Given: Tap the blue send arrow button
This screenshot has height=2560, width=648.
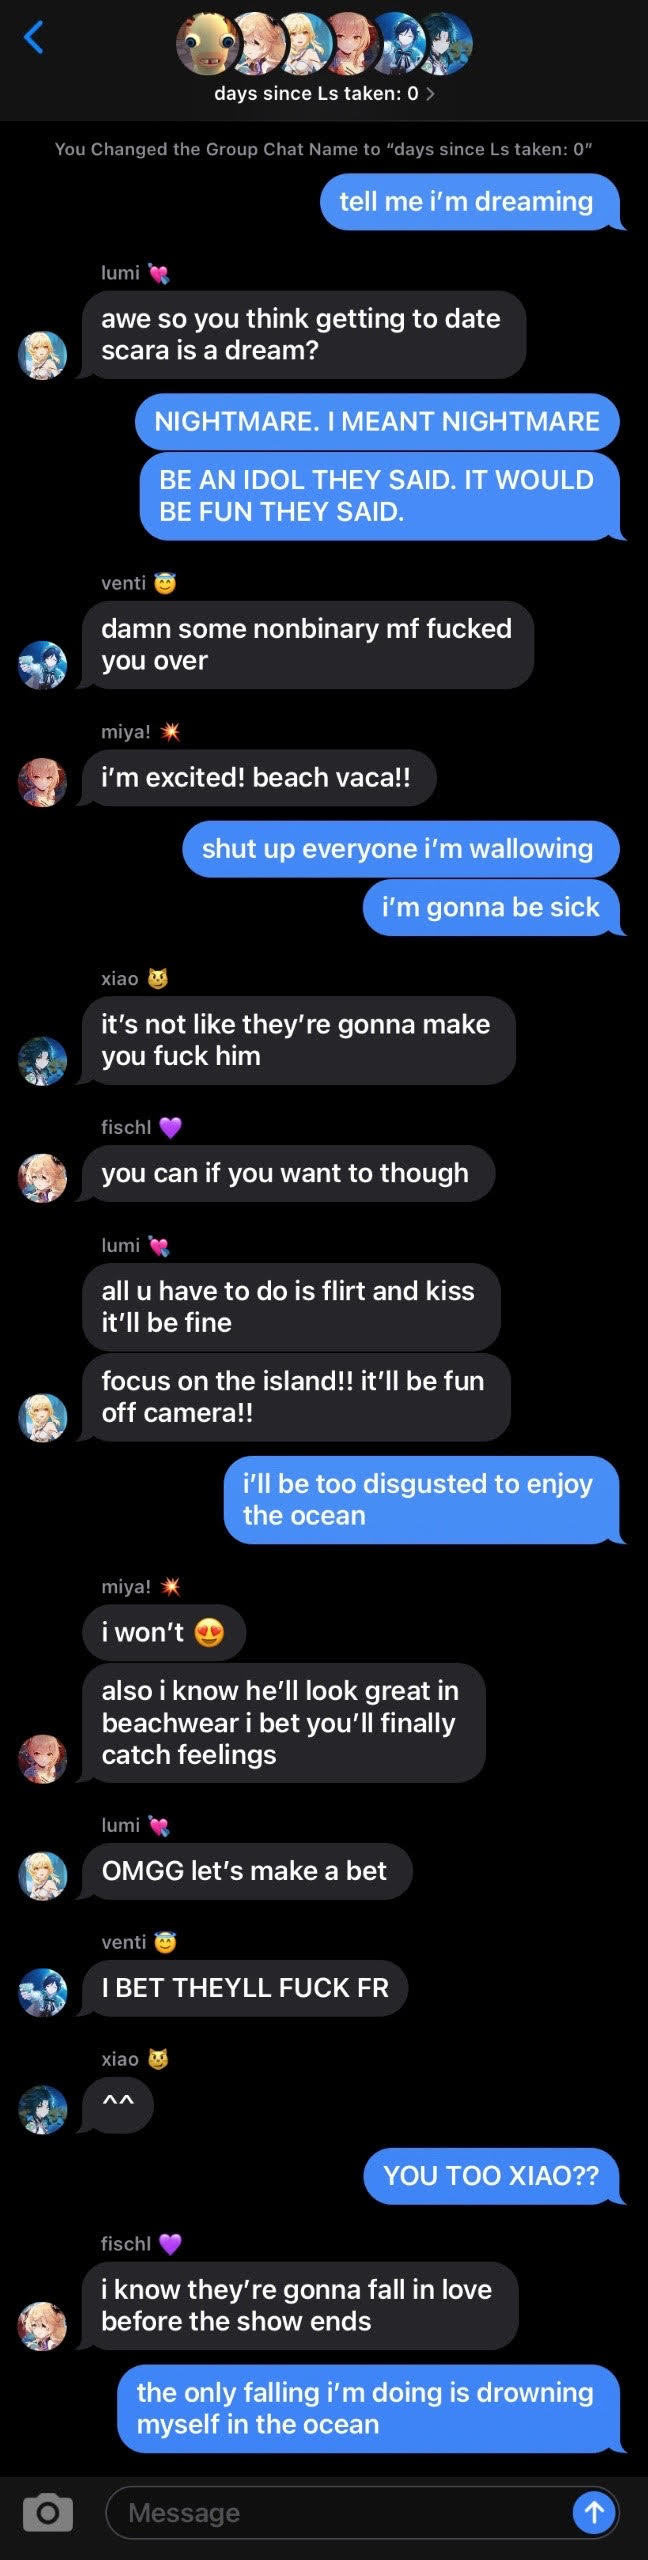Looking at the screenshot, I should 594,2512.
